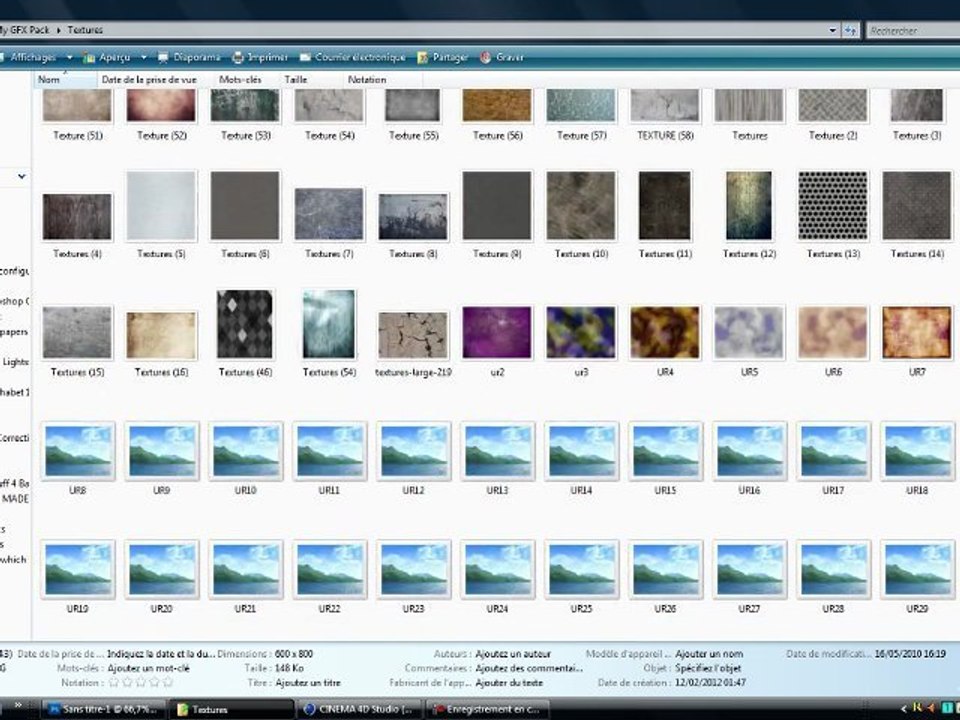Image resolution: width=960 pixels, height=720 pixels.
Task: Focus the Rechercher search field
Action: [x=913, y=30]
